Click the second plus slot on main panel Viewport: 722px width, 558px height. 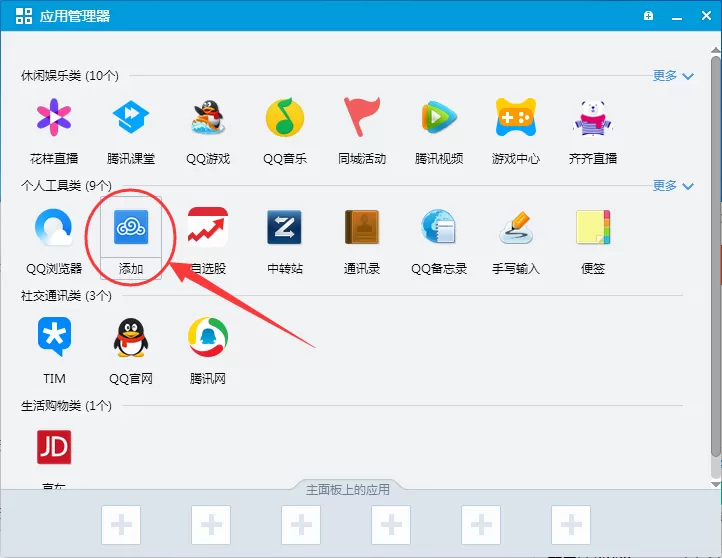[211, 525]
